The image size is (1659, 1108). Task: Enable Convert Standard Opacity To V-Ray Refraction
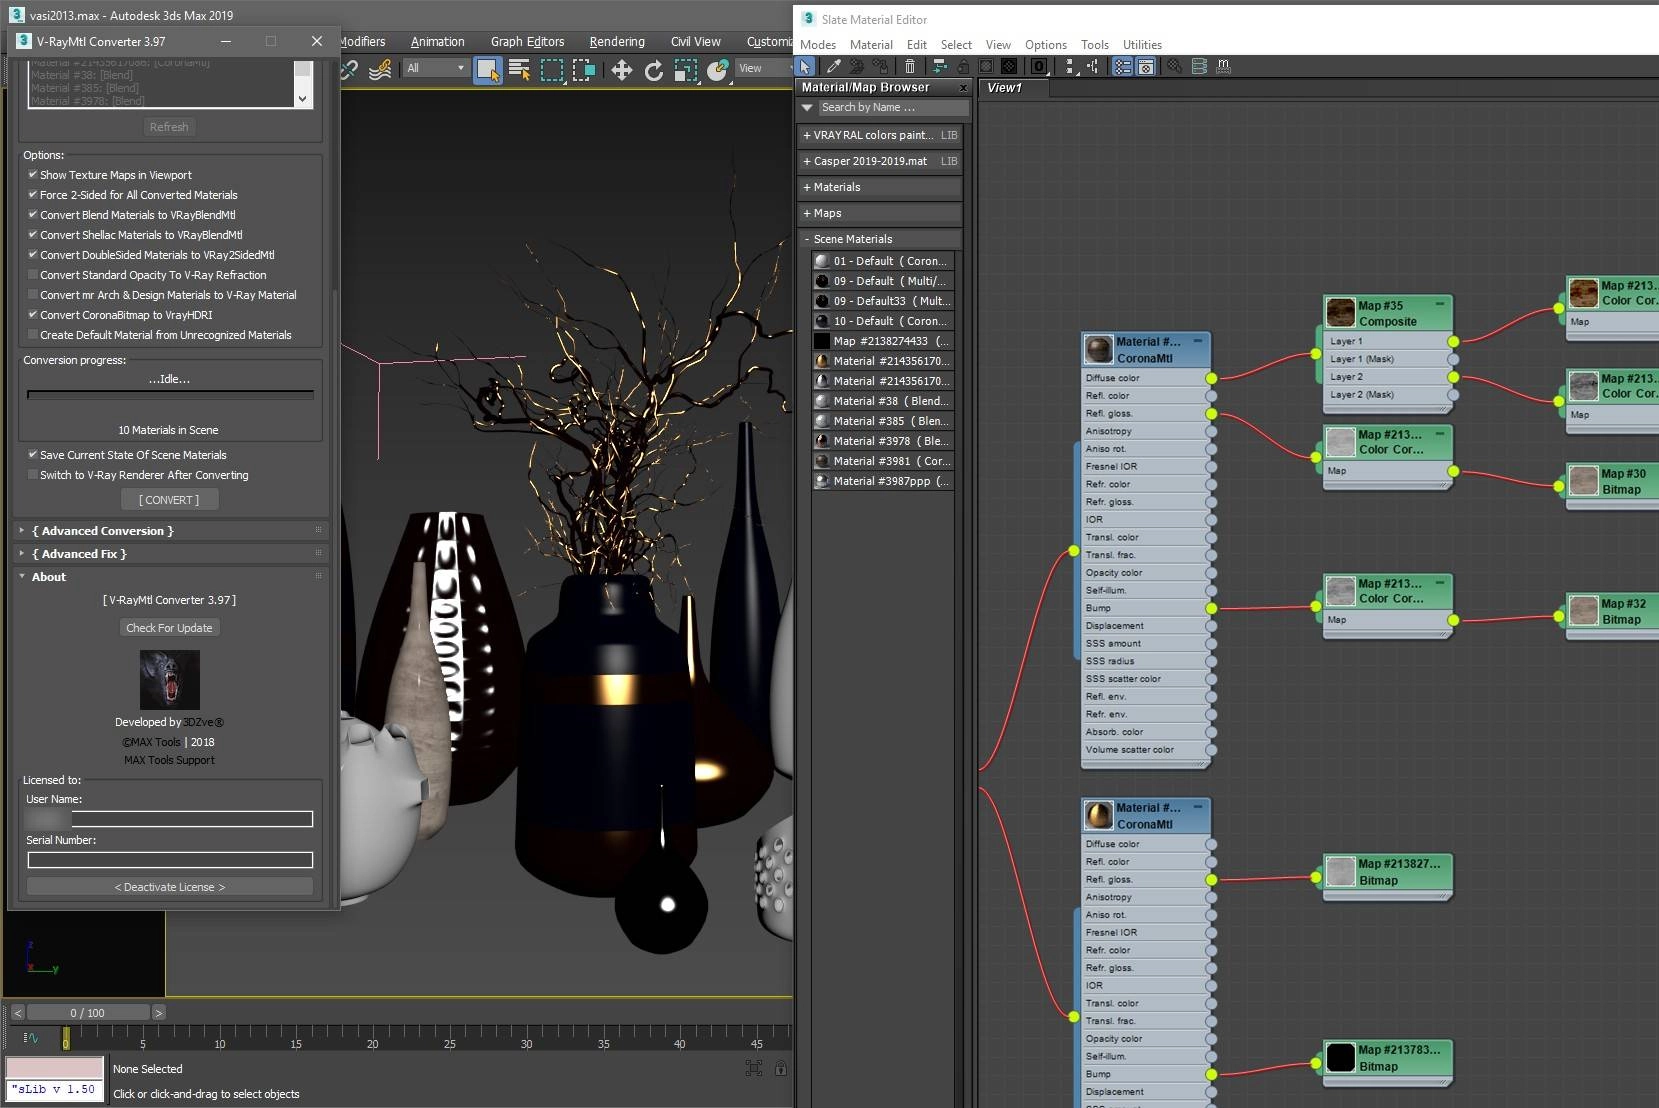pyautogui.click(x=33, y=274)
